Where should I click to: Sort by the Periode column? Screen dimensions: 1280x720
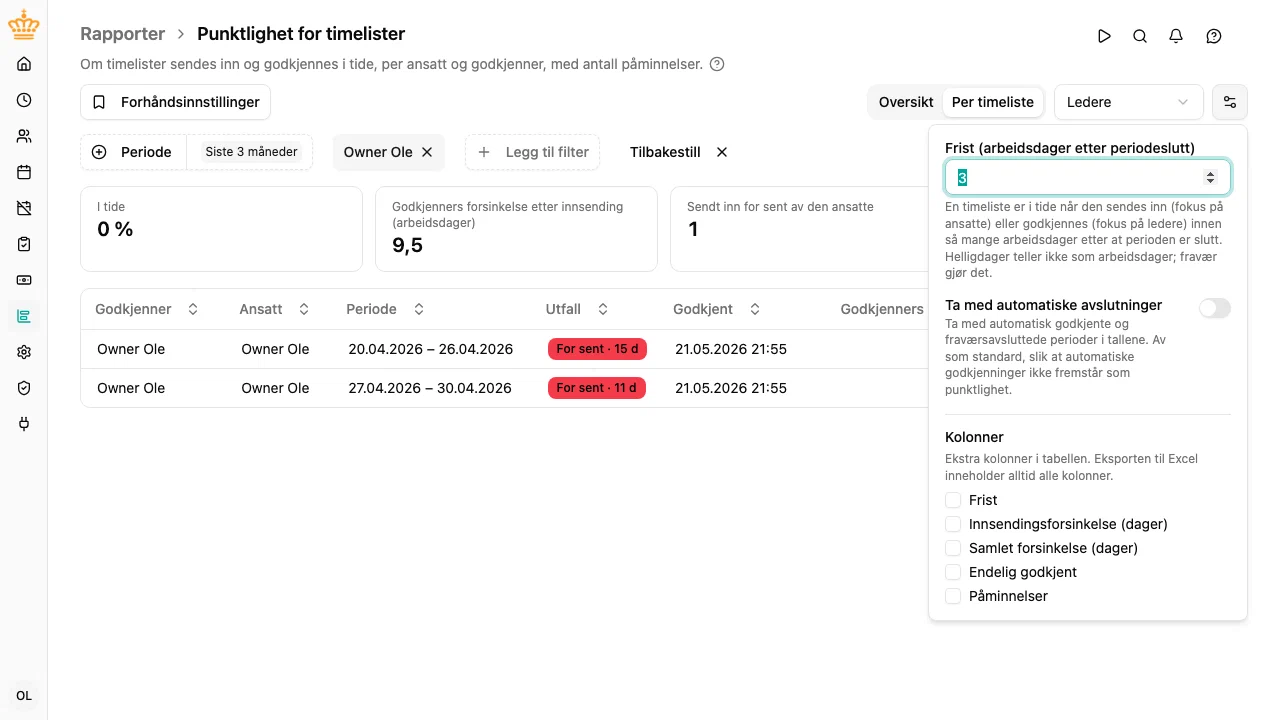coord(385,309)
